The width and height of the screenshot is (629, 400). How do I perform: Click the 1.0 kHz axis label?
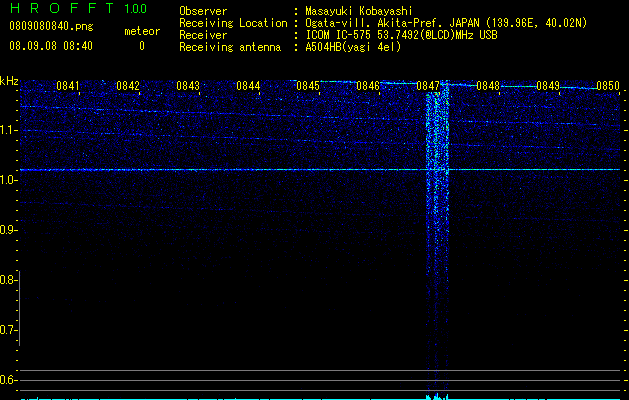click(x=8, y=180)
